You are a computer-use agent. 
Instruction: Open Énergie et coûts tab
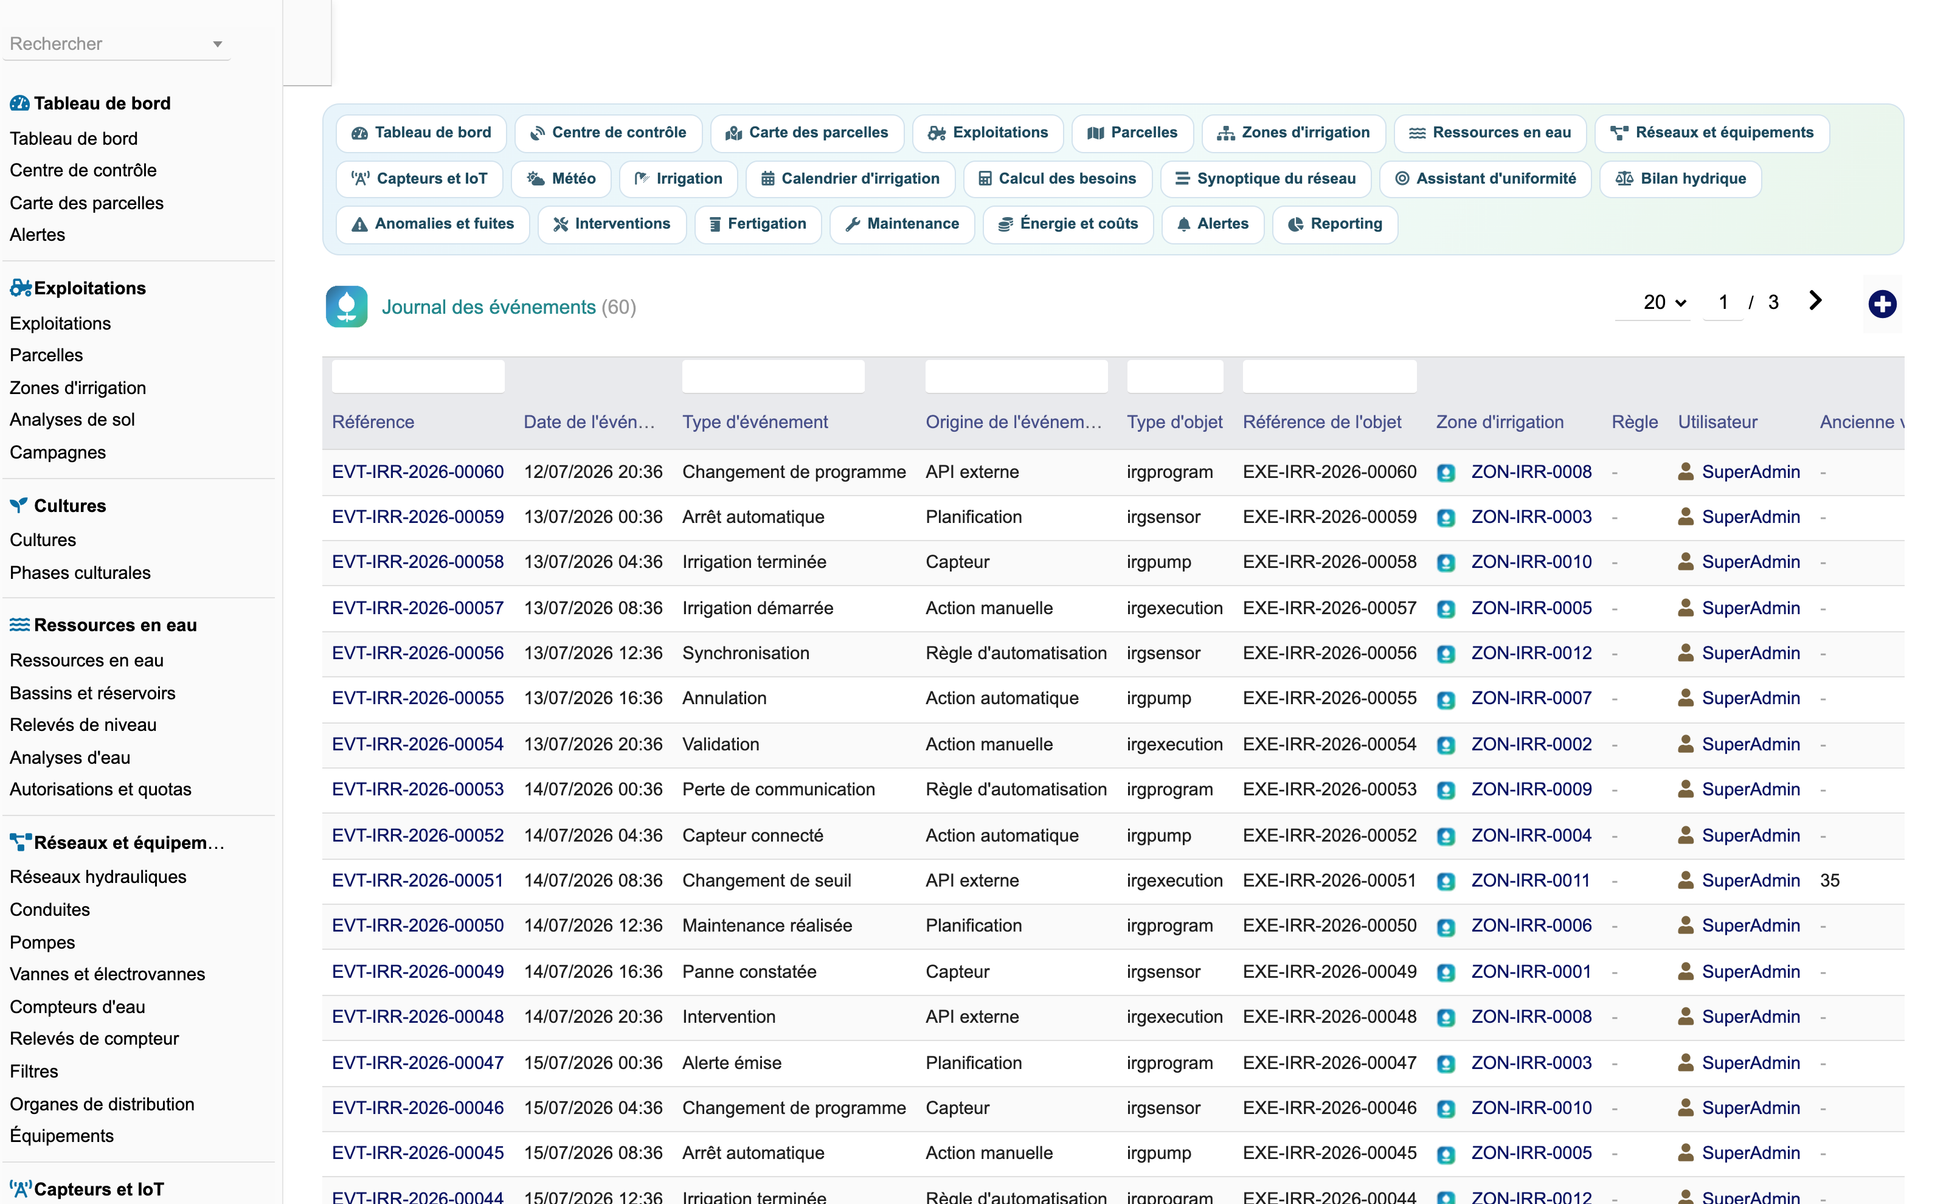coord(1068,224)
